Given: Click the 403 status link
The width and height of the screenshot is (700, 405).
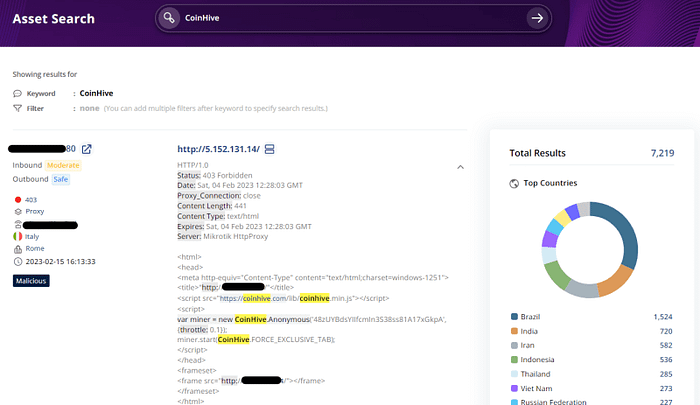Looking at the screenshot, I should coord(31,200).
